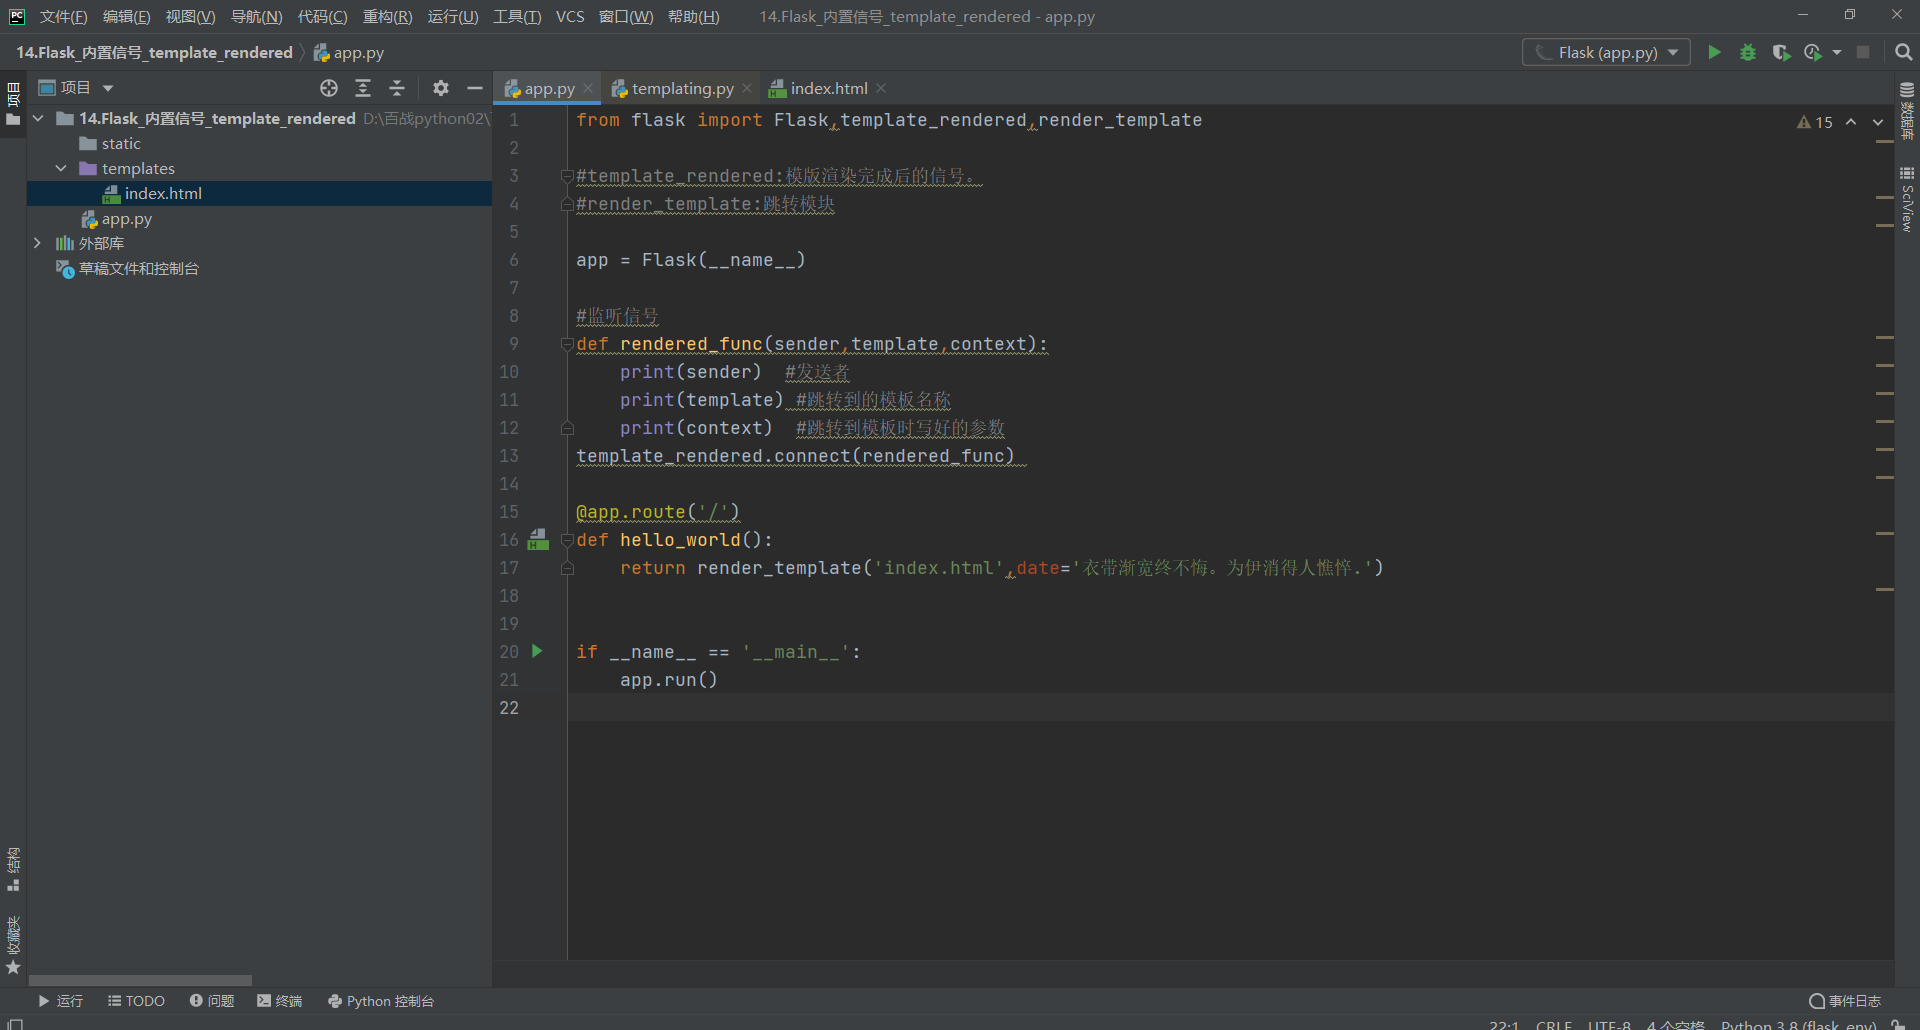Fold the rendered_func definition at line 9
The width and height of the screenshot is (1920, 1030).
[567, 344]
